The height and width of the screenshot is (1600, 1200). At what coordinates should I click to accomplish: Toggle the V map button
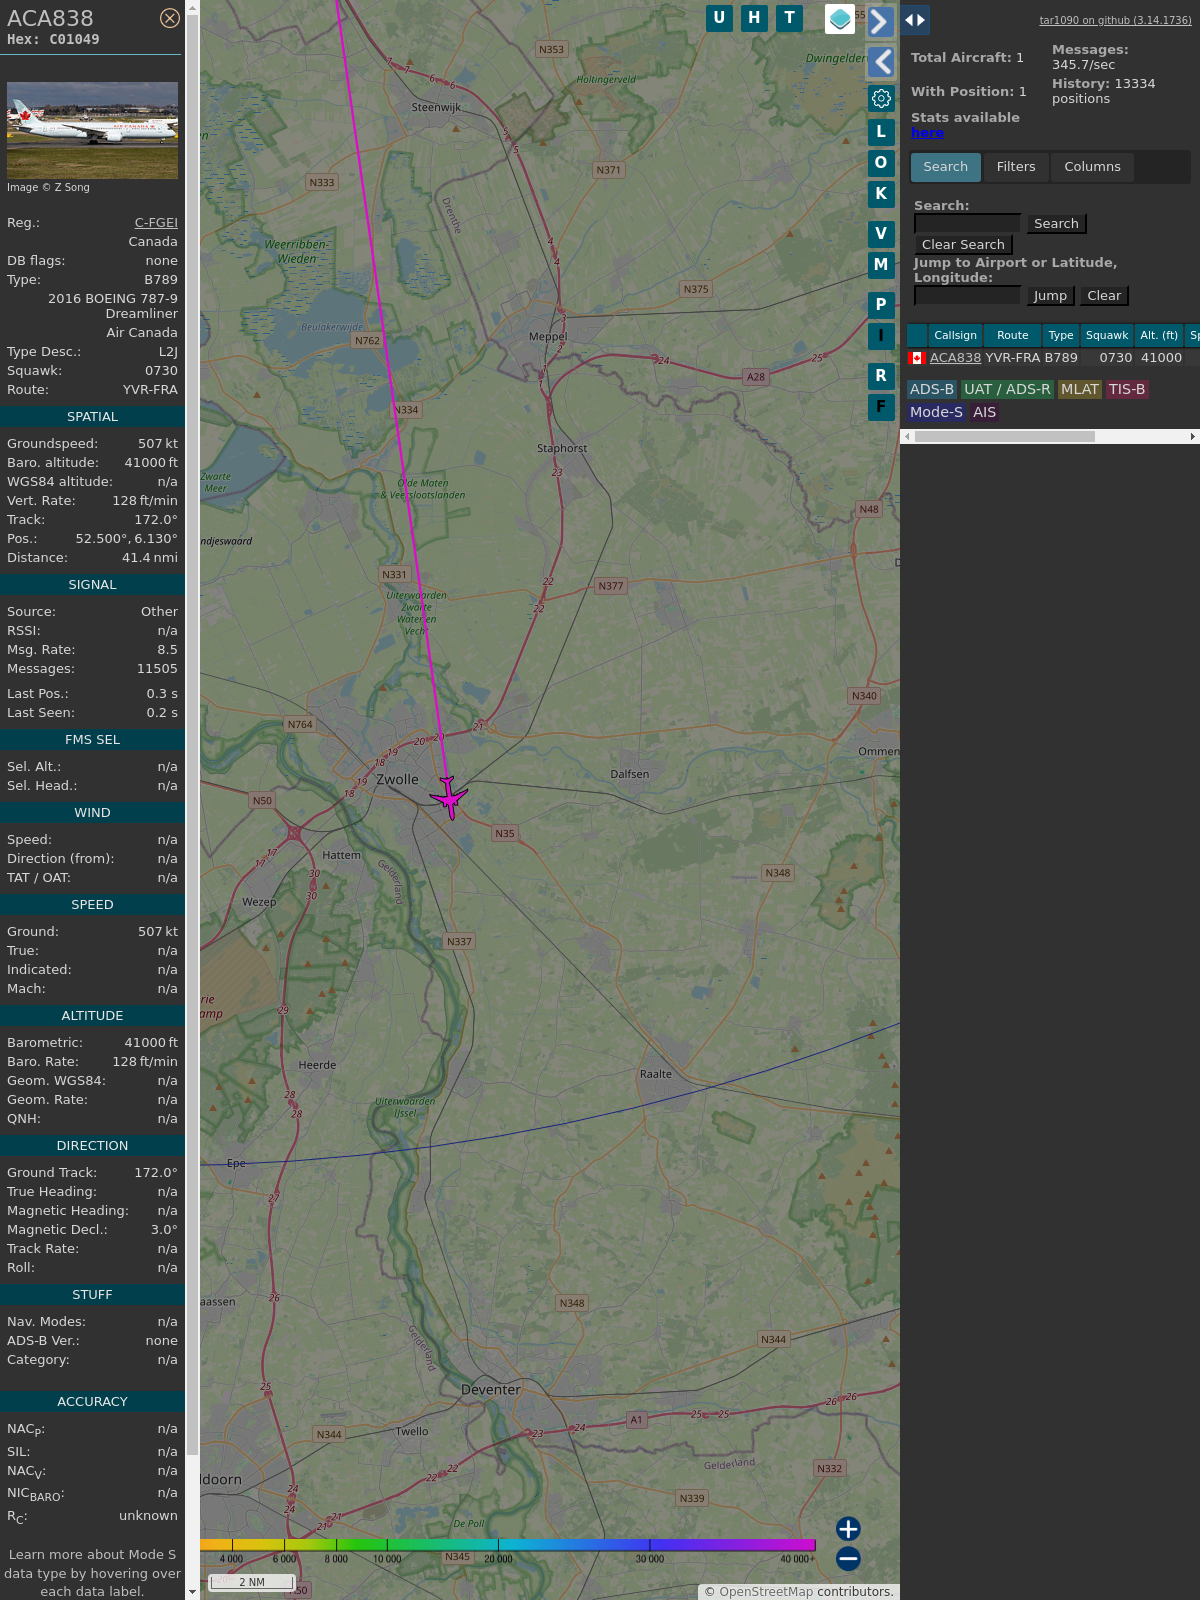click(x=881, y=234)
